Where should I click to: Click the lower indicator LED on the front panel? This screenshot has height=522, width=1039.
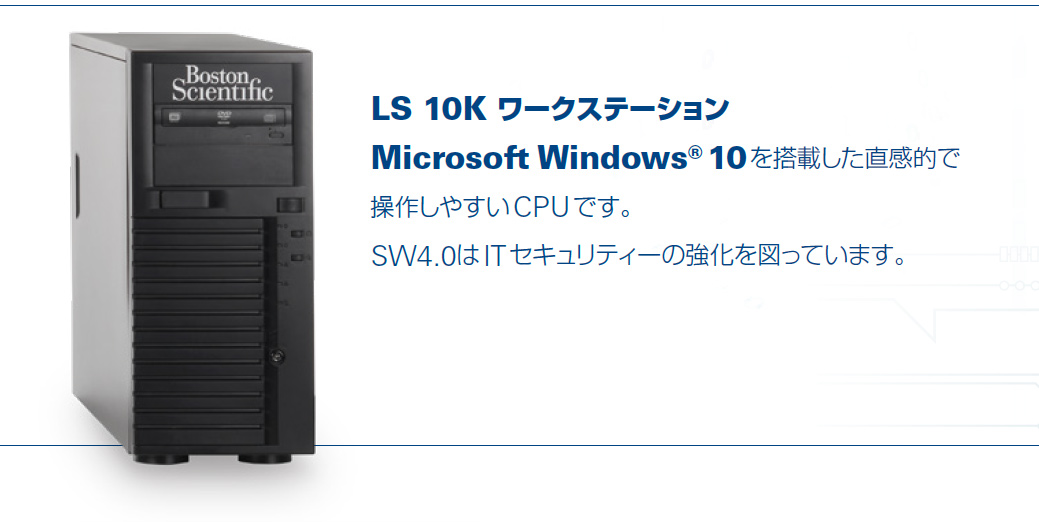[299, 257]
